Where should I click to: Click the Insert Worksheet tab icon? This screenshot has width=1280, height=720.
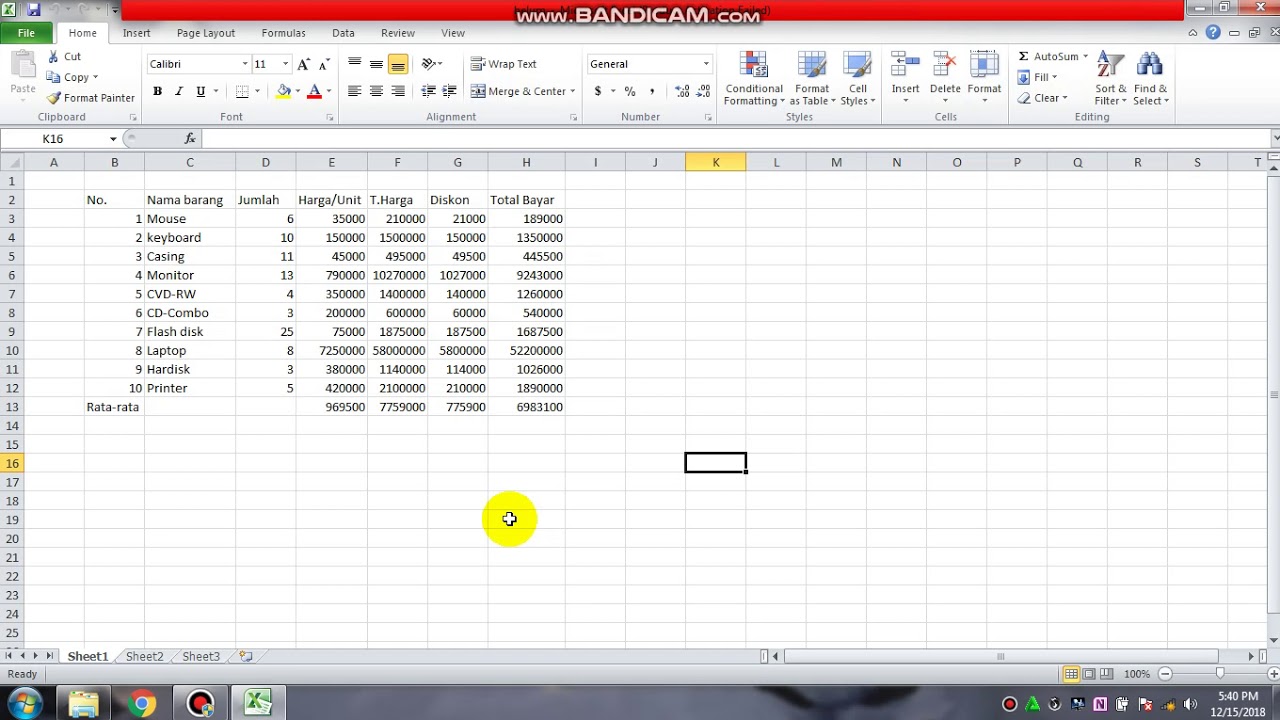[245, 656]
